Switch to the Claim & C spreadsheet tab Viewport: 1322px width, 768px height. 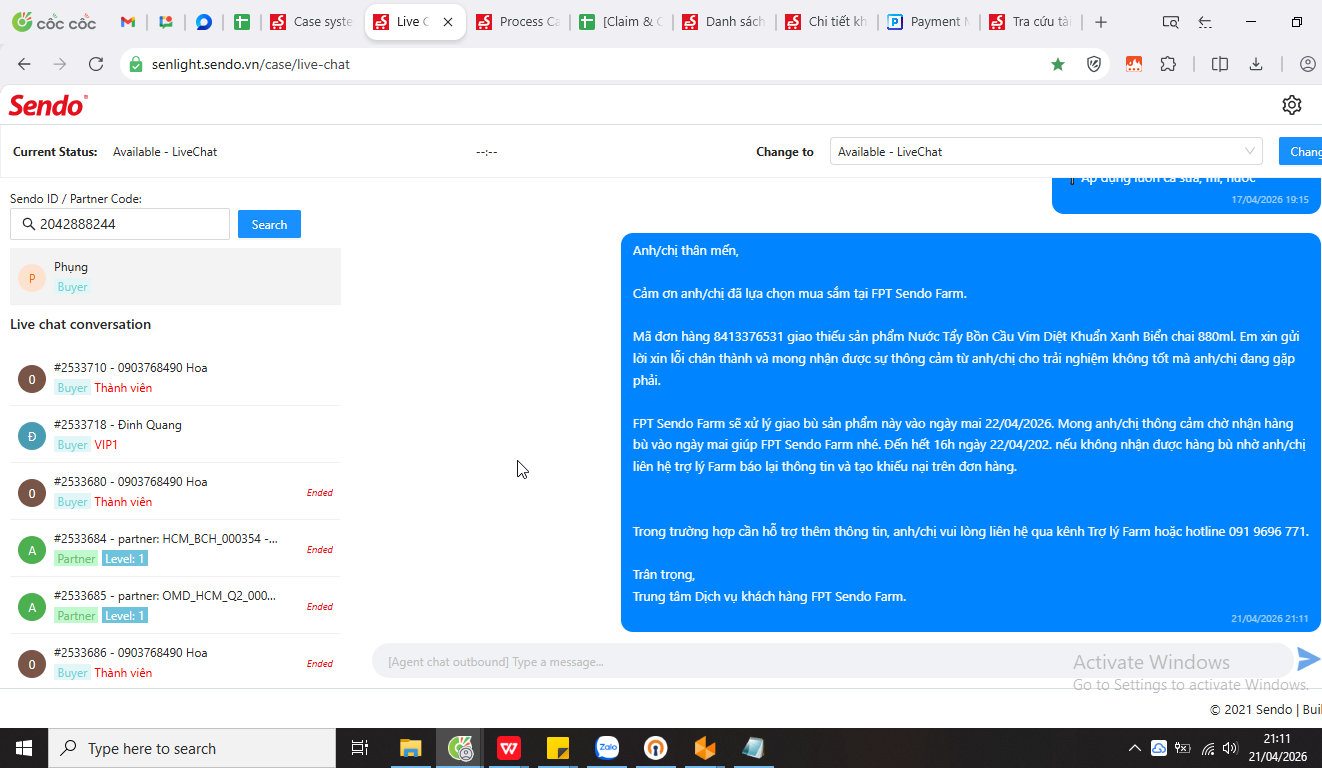point(621,22)
